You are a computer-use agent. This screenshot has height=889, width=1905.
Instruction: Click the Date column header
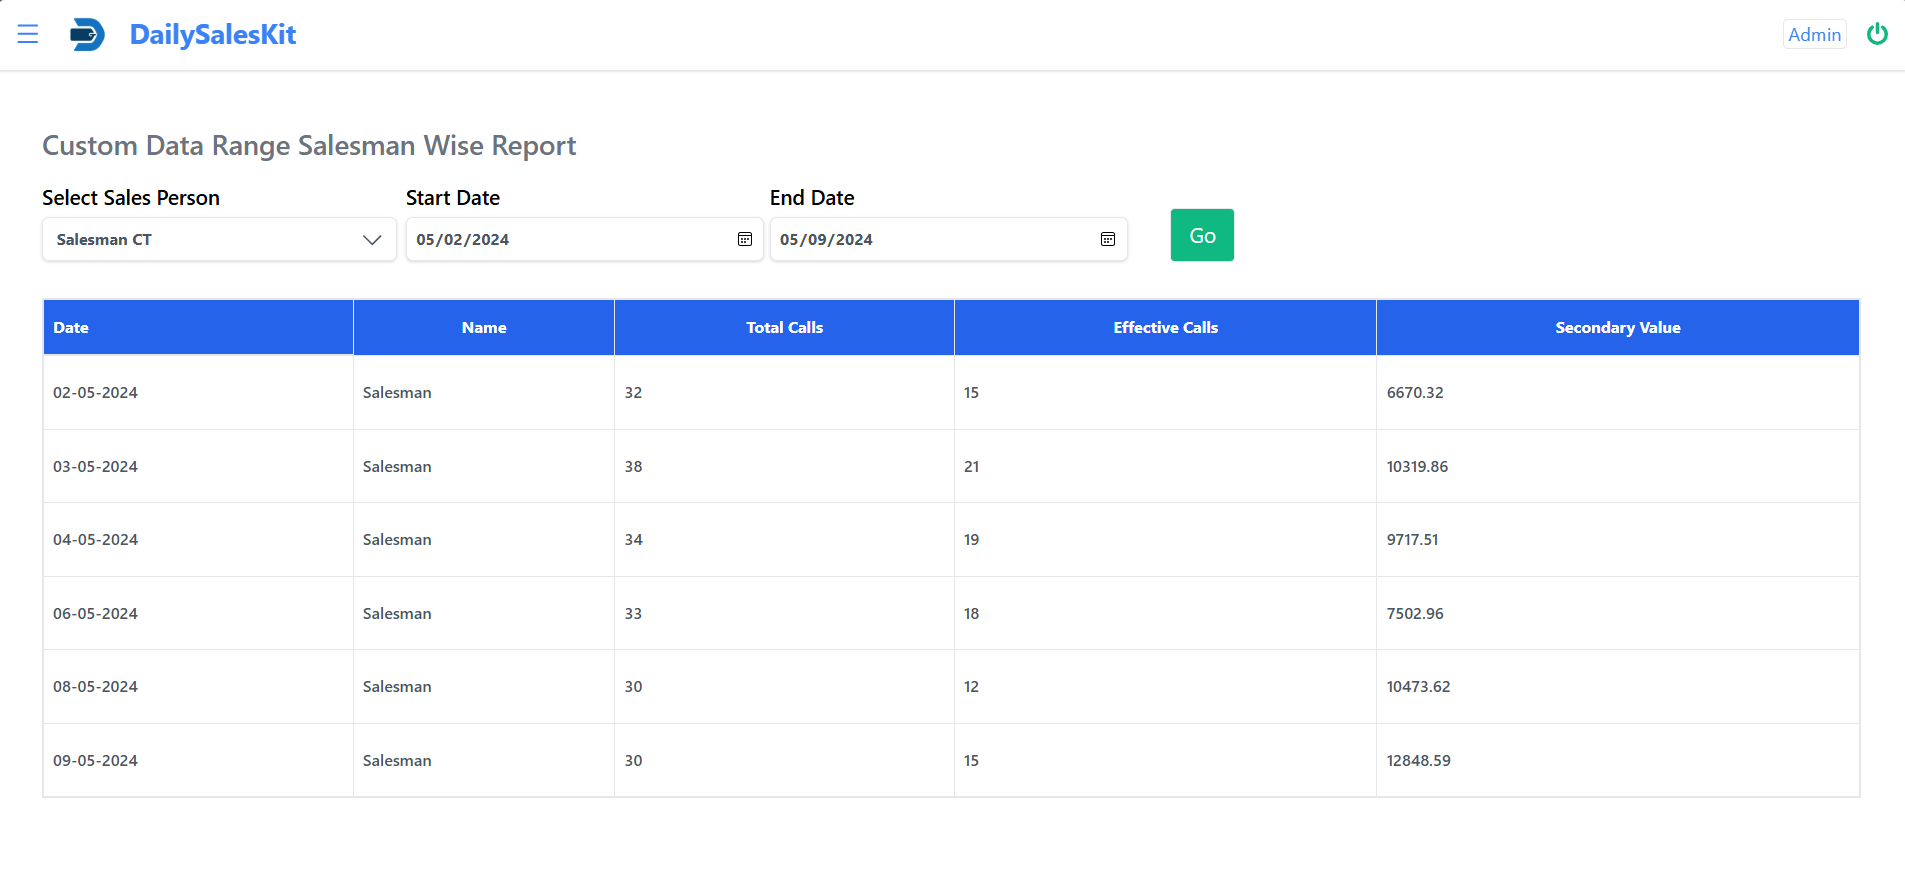[71, 328]
